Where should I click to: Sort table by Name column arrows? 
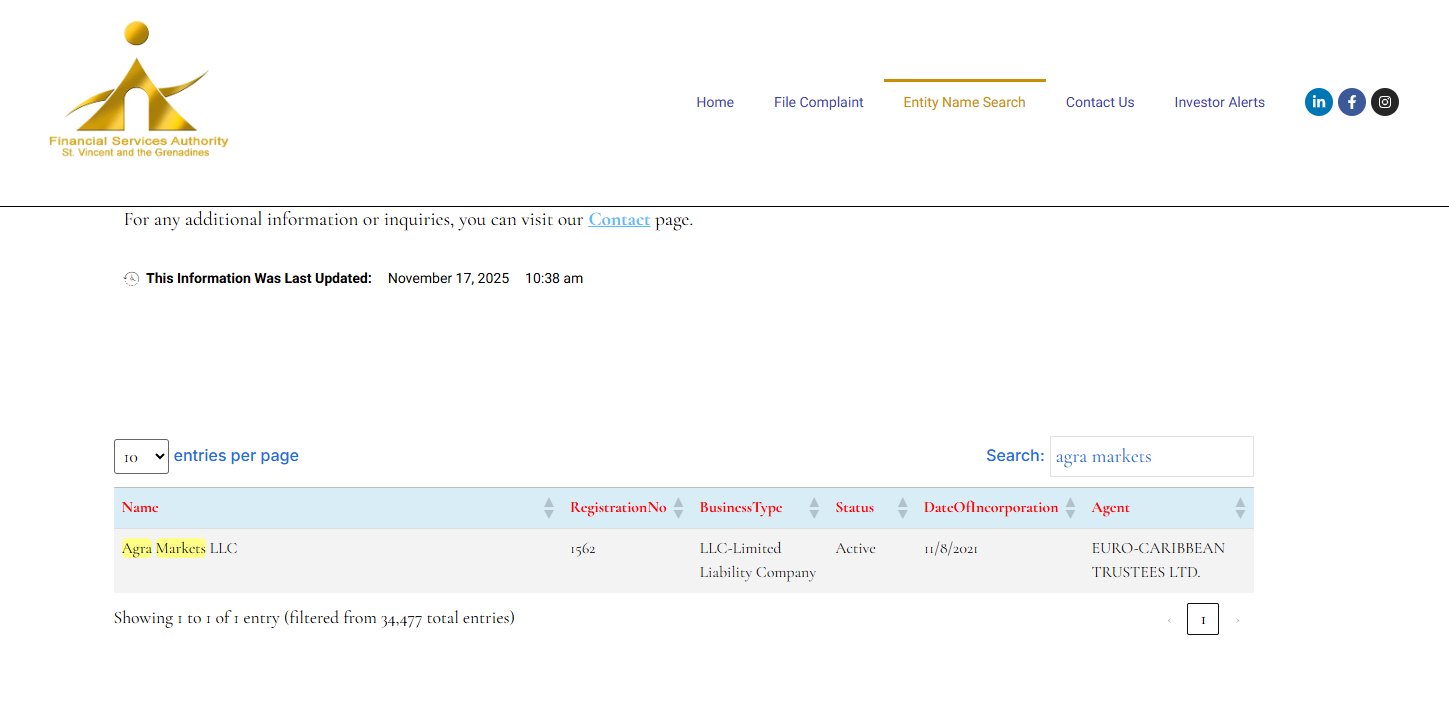[x=548, y=508]
